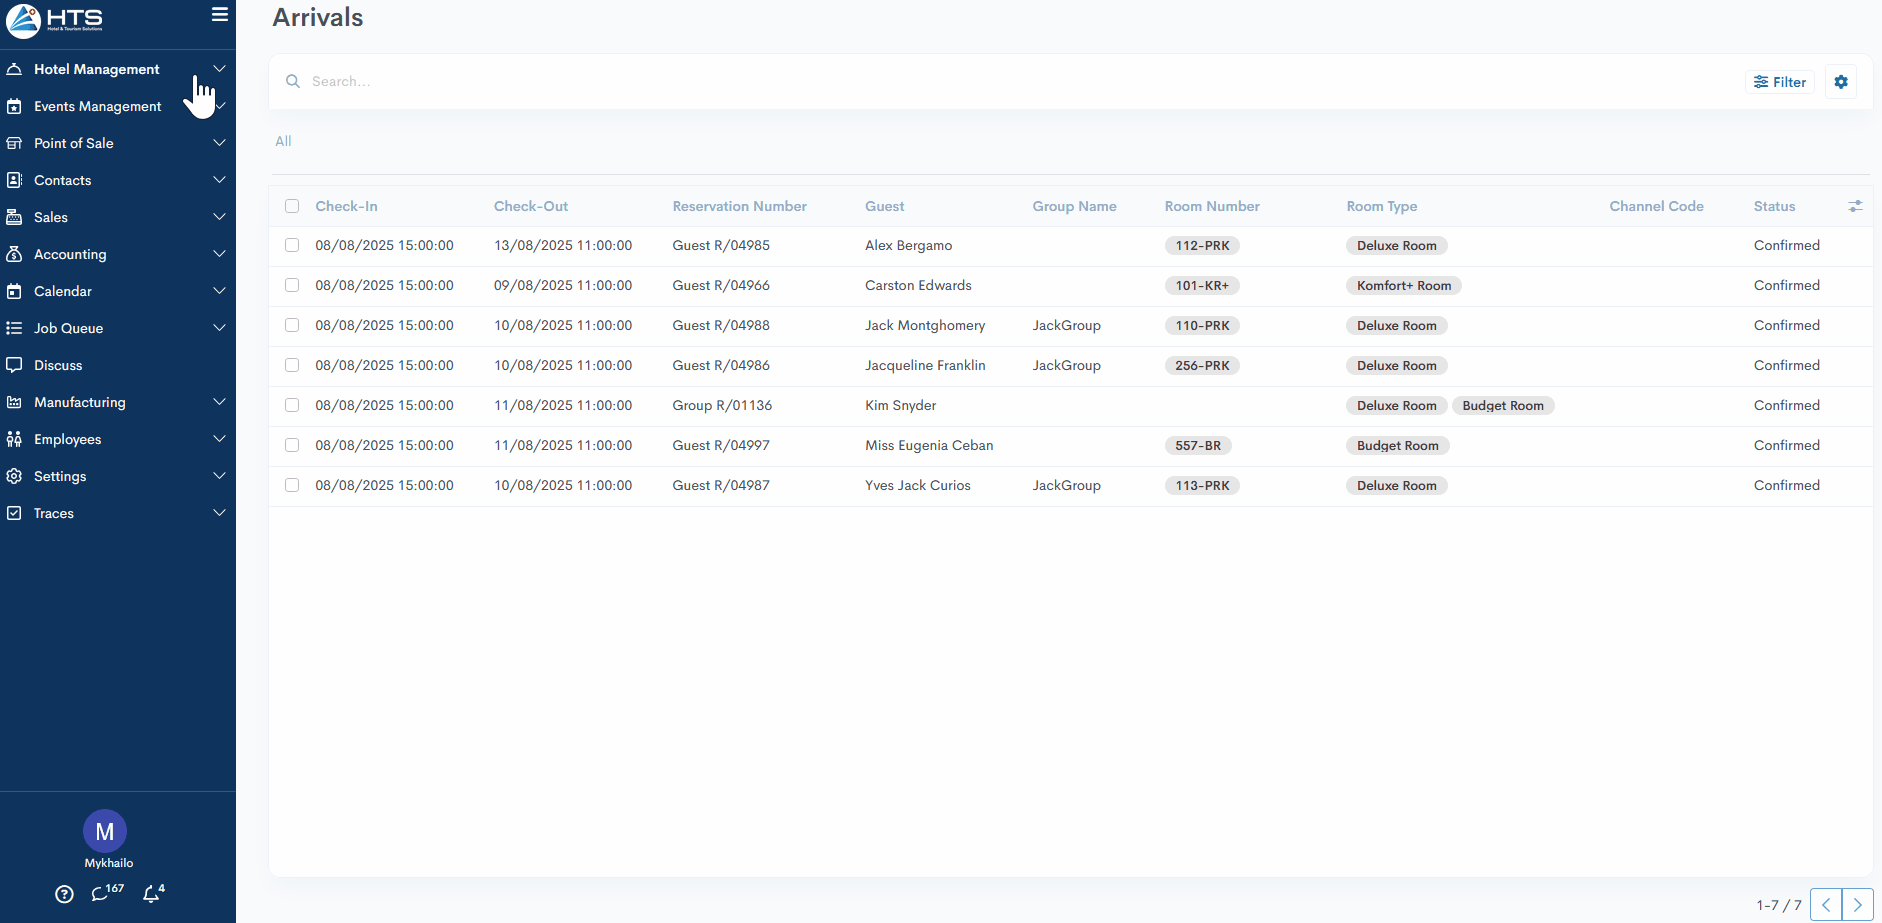This screenshot has height=923, width=1882.
Task: Expand Accounting section chevron
Action: click(219, 254)
